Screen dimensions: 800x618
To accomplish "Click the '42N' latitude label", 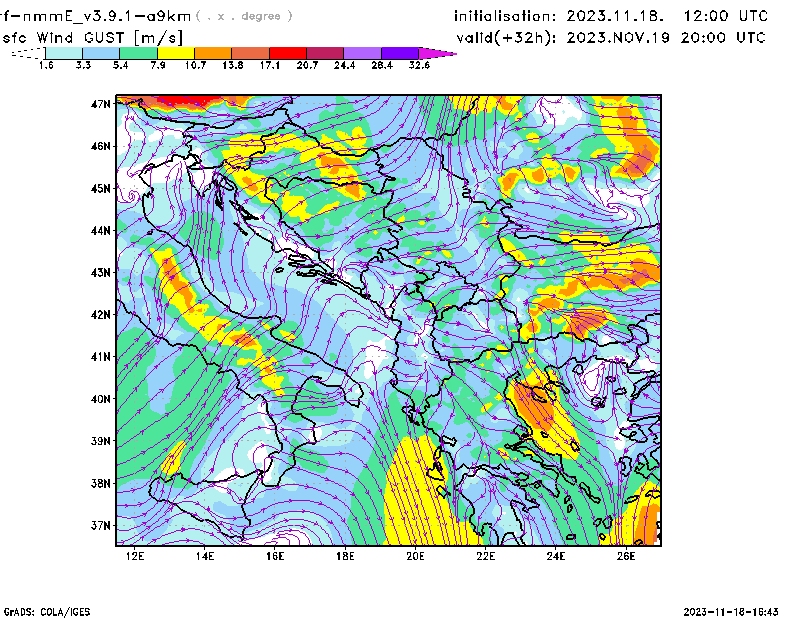I will (101, 315).
